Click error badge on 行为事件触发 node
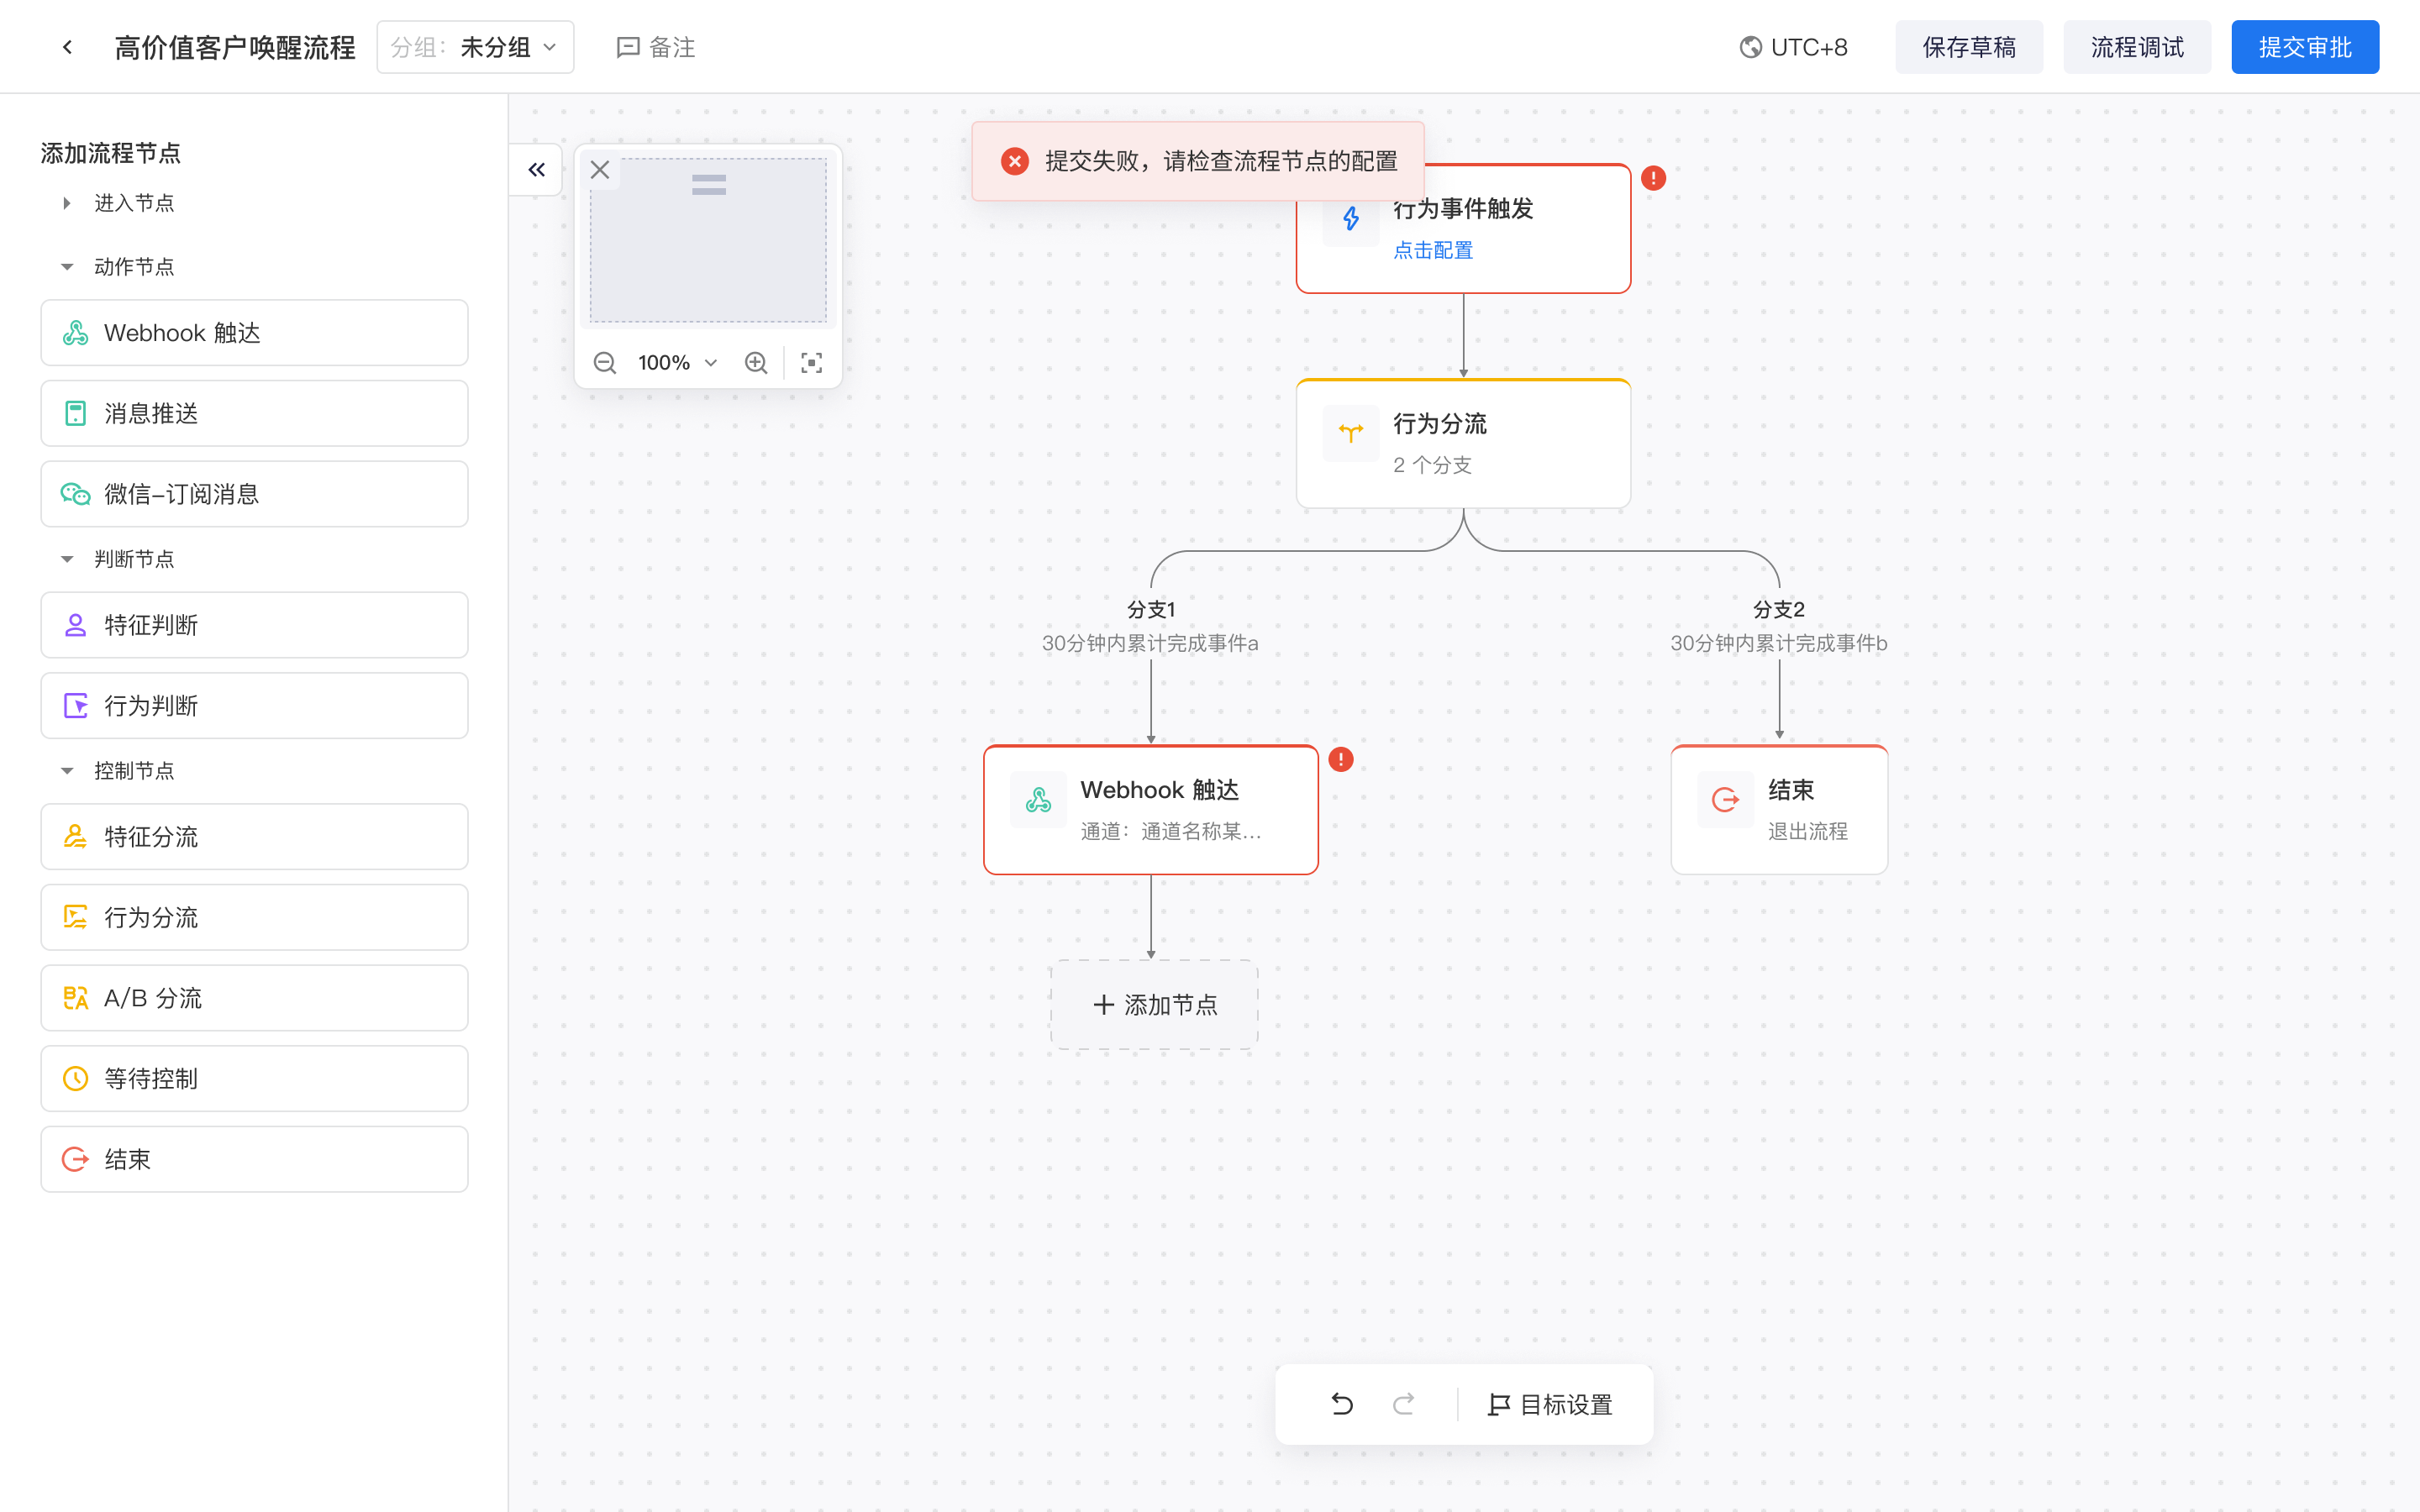 click(x=1653, y=178)
